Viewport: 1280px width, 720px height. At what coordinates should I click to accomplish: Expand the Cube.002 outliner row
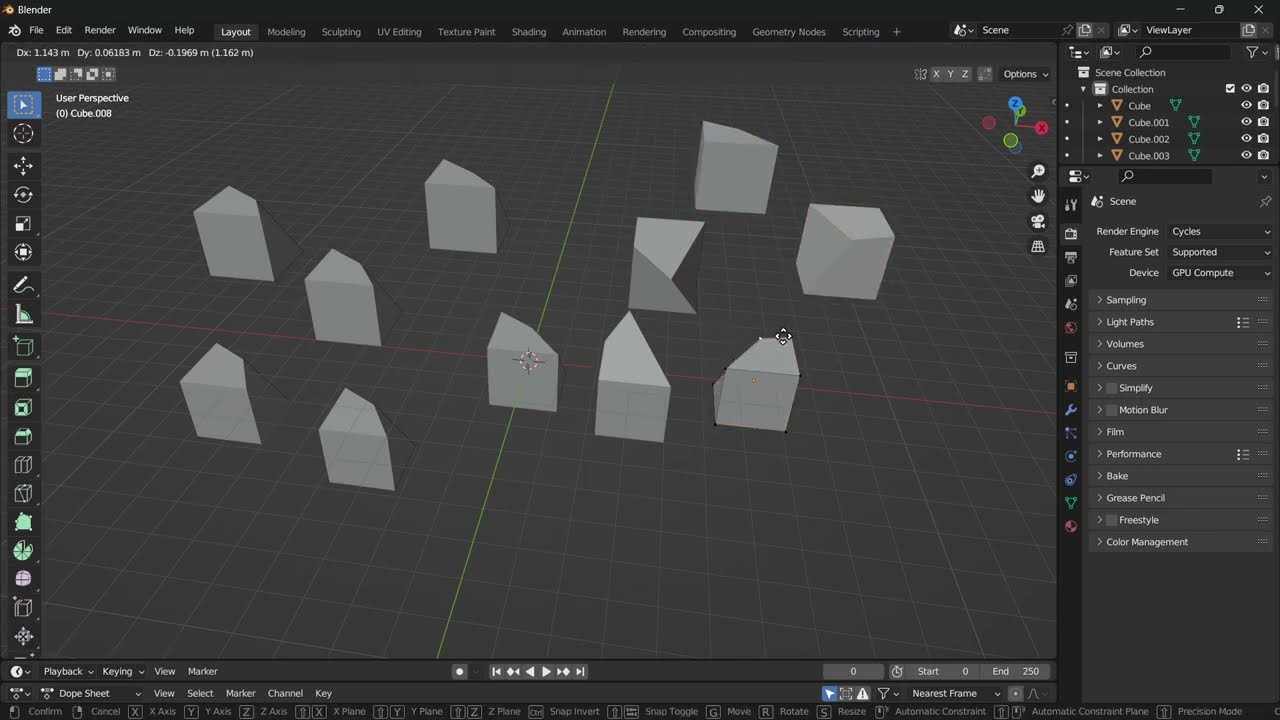1100,139
